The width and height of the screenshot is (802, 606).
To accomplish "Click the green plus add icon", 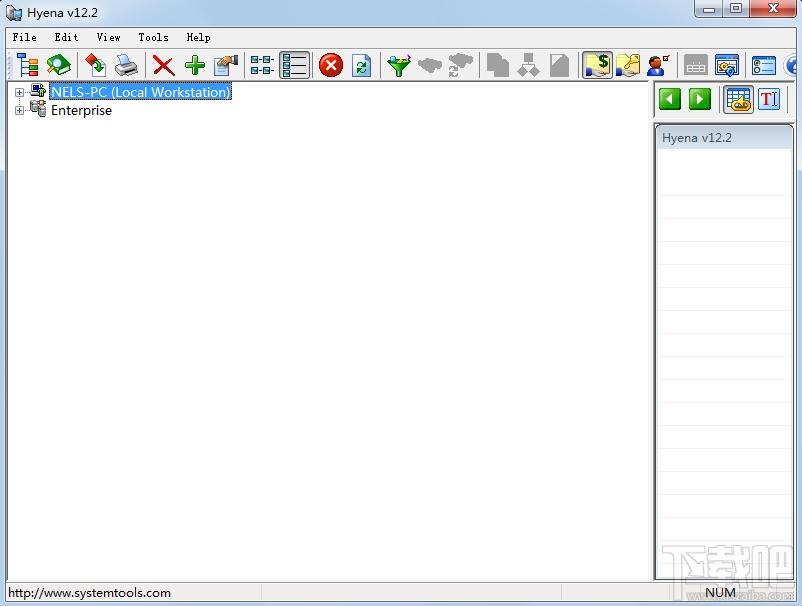I will [x=195, y=65].
